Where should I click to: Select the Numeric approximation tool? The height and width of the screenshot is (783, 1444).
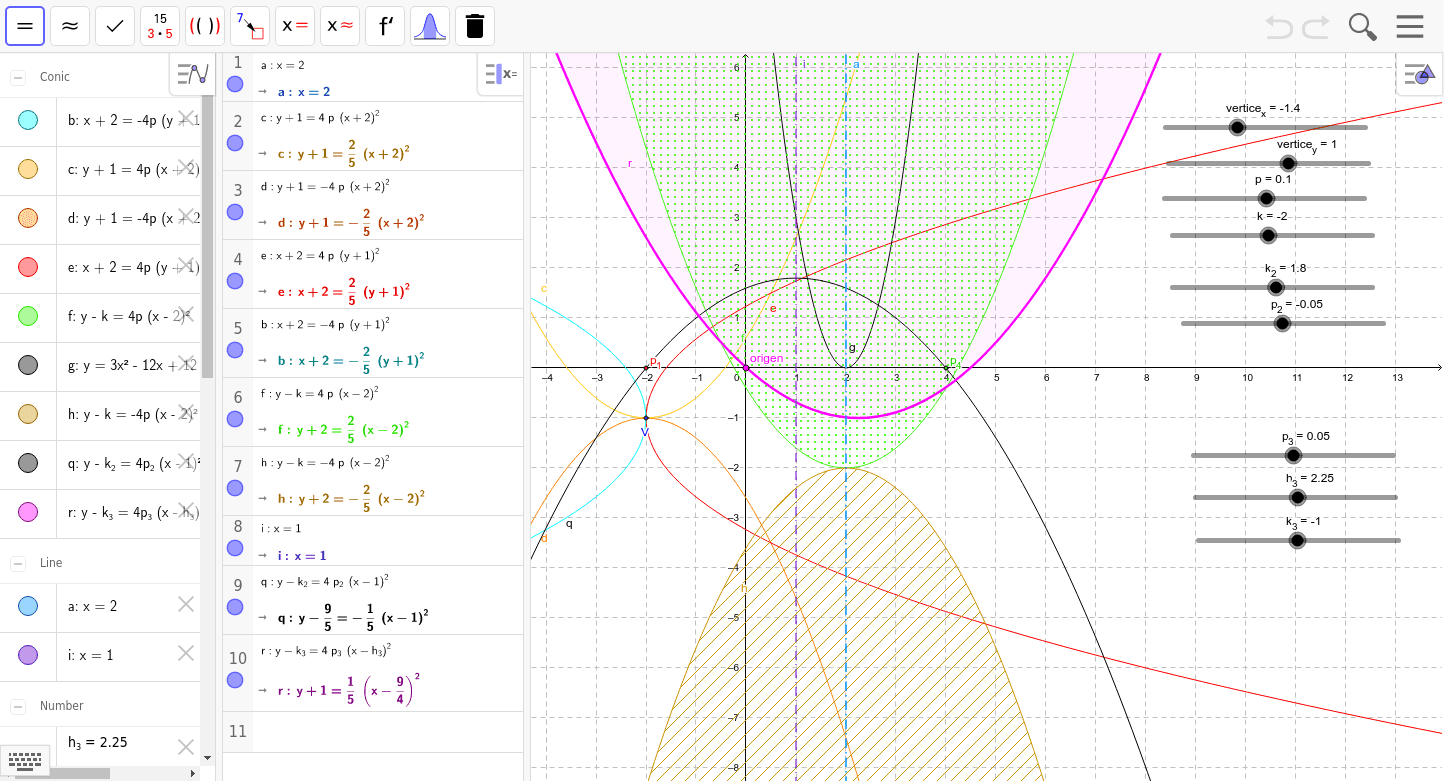[70, 26]
